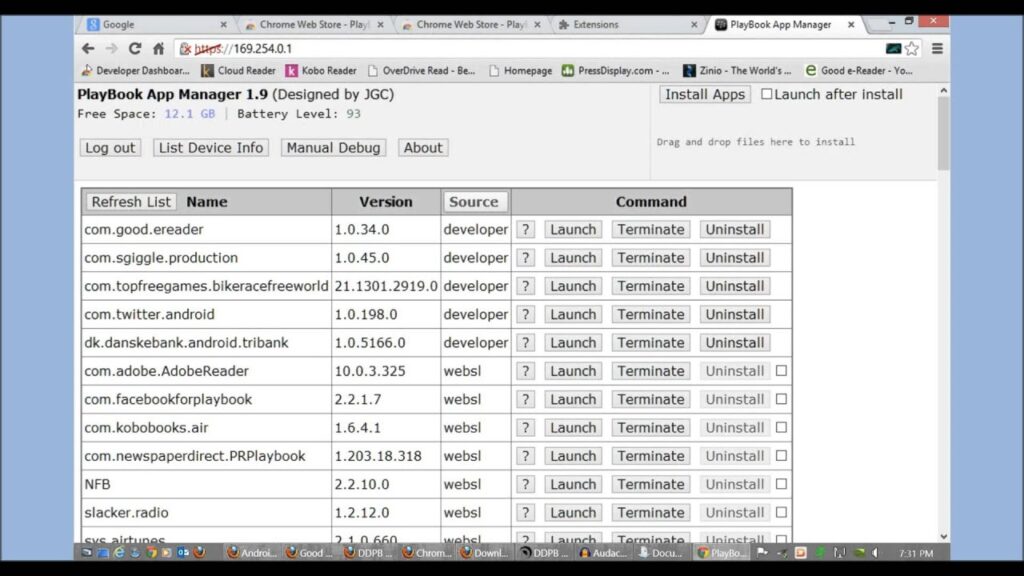Viewport: 1024px width, 576px height.
Task: Click the Install Apps button
Action: click(x=705, y=94)
